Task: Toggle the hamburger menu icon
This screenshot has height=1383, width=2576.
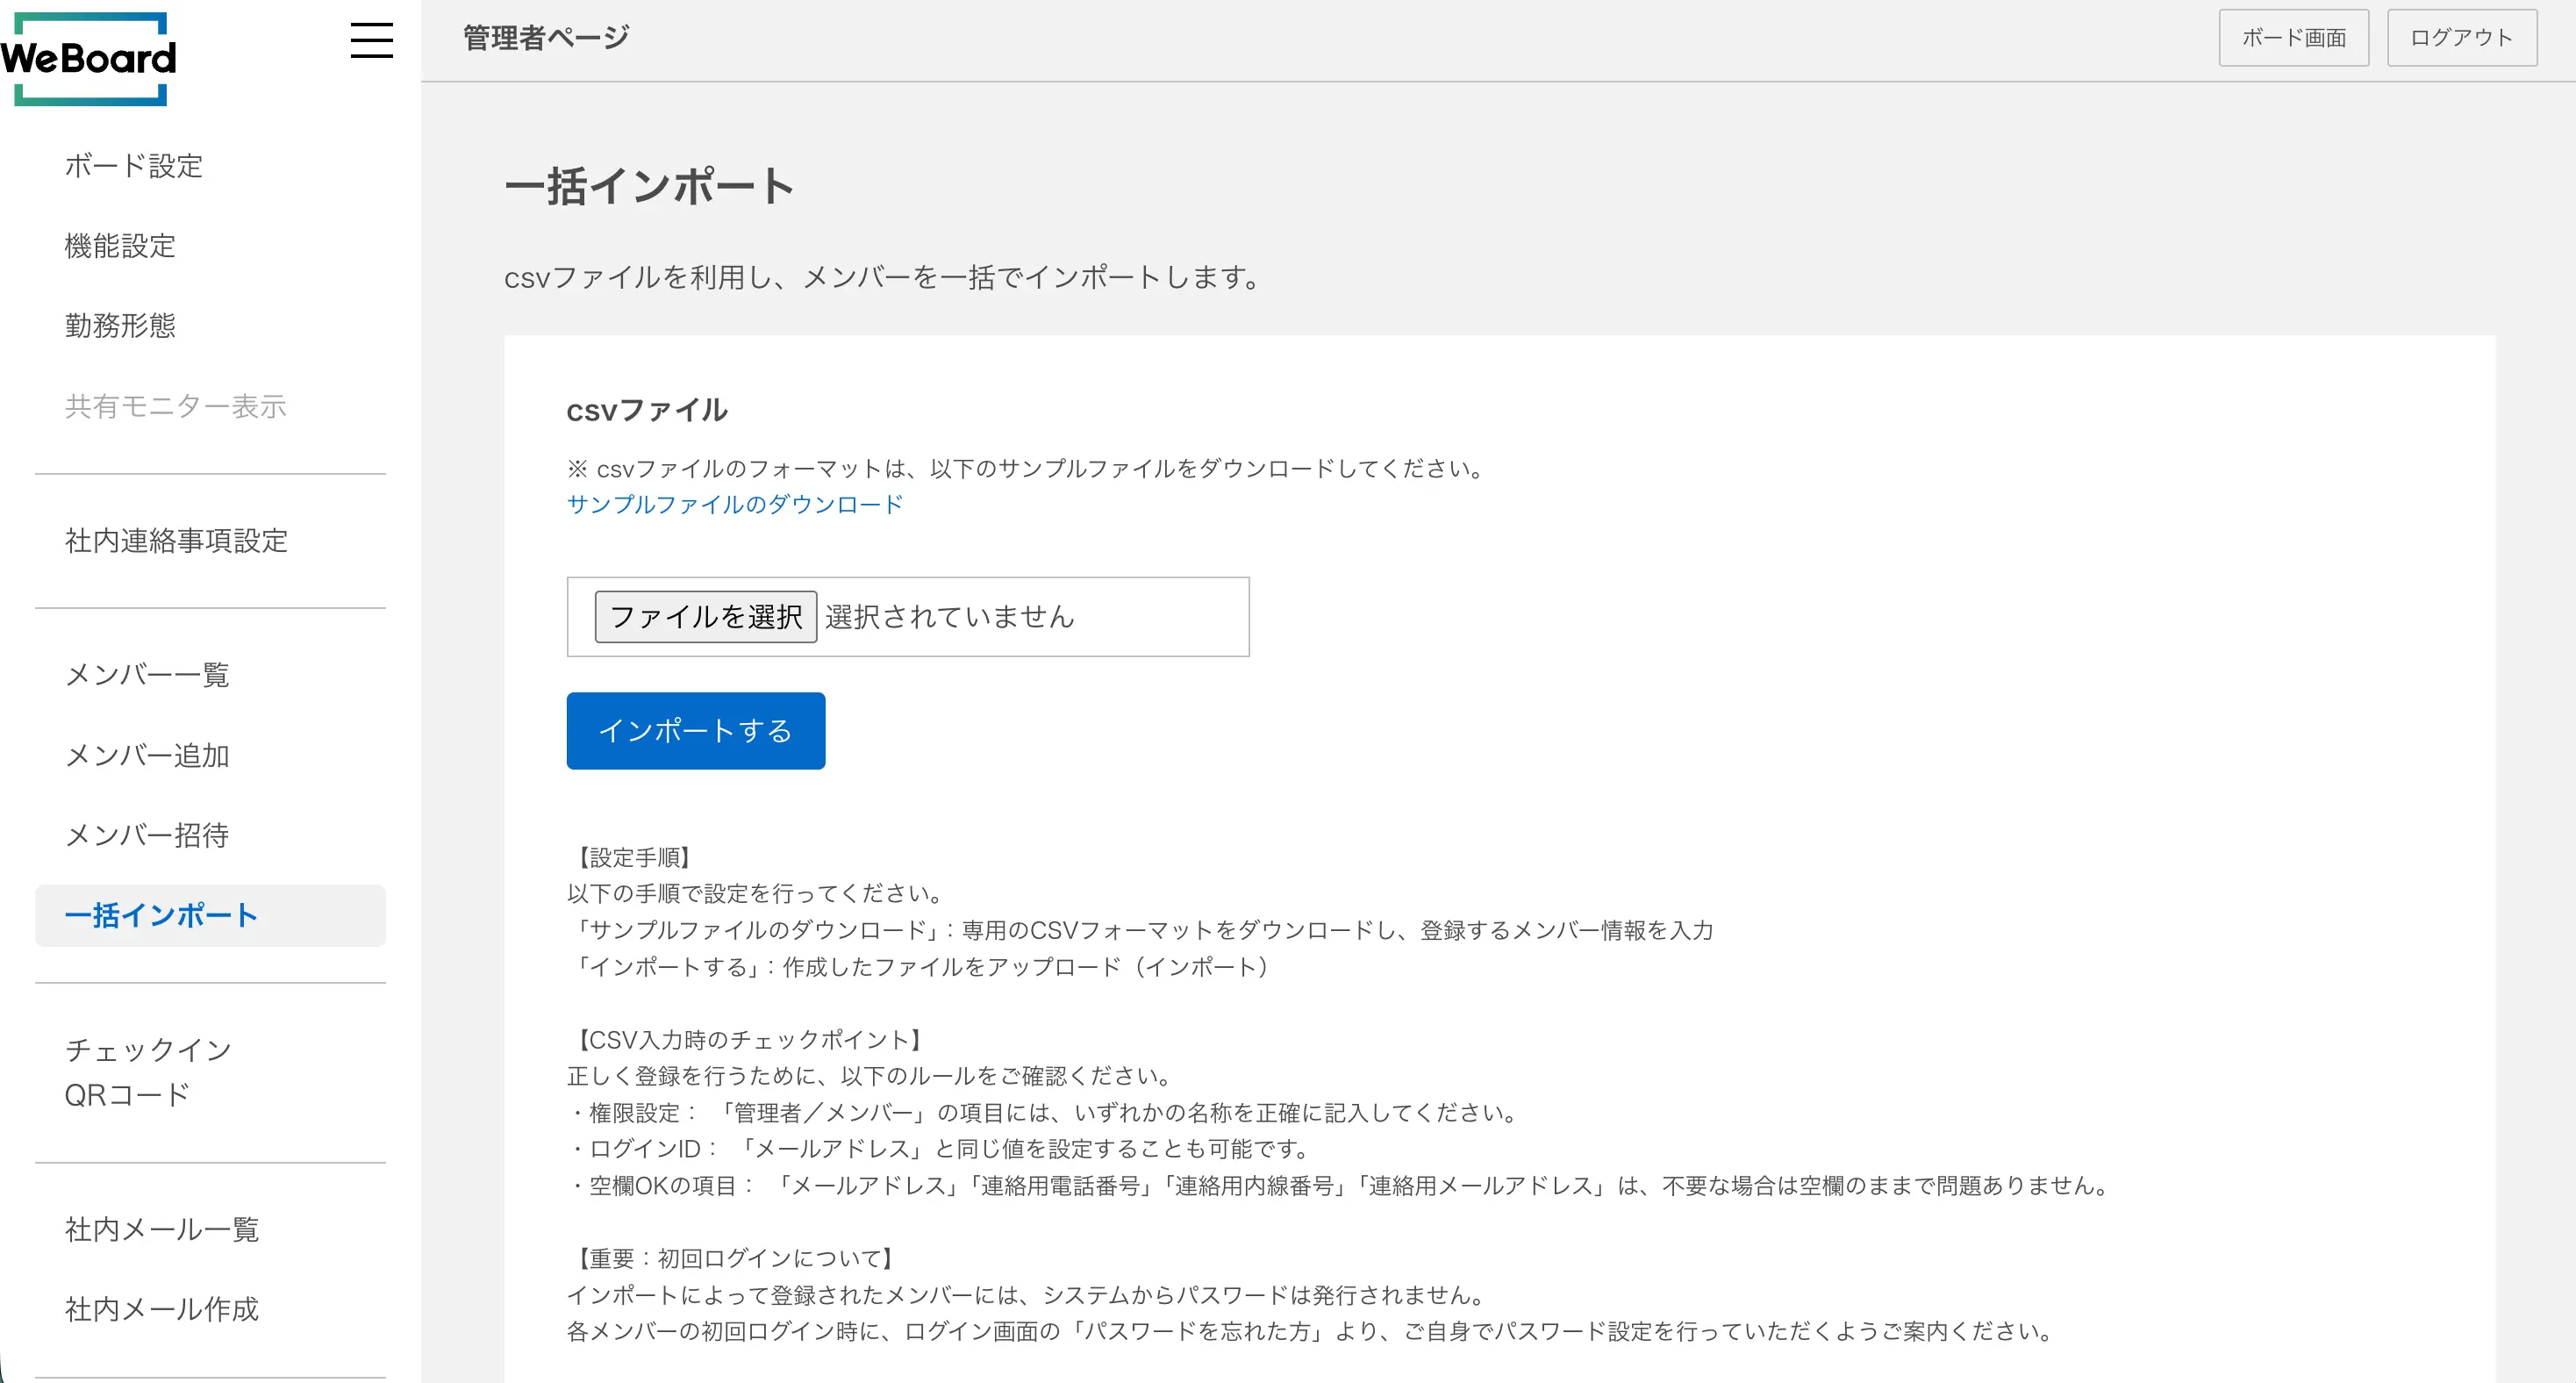Action: pos(371,40)
